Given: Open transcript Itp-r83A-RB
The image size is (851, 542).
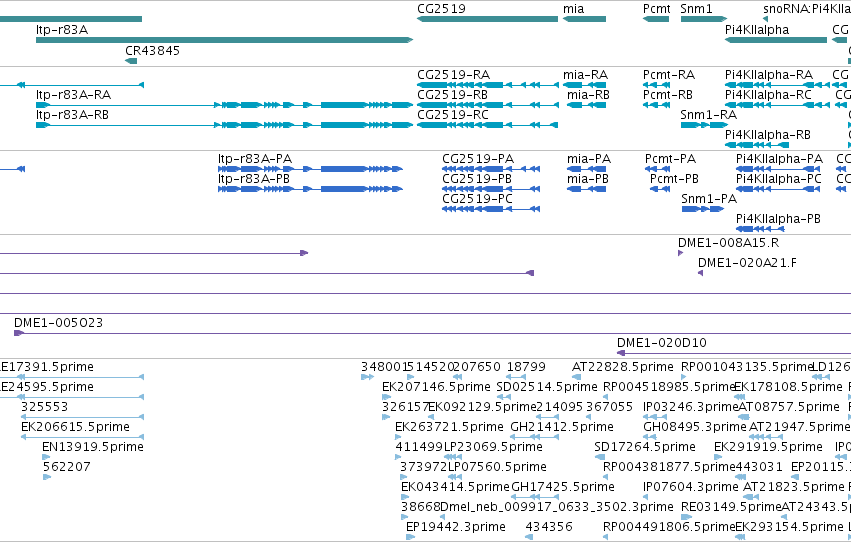Looking at the screenshot, I should [x=225, y=125].
